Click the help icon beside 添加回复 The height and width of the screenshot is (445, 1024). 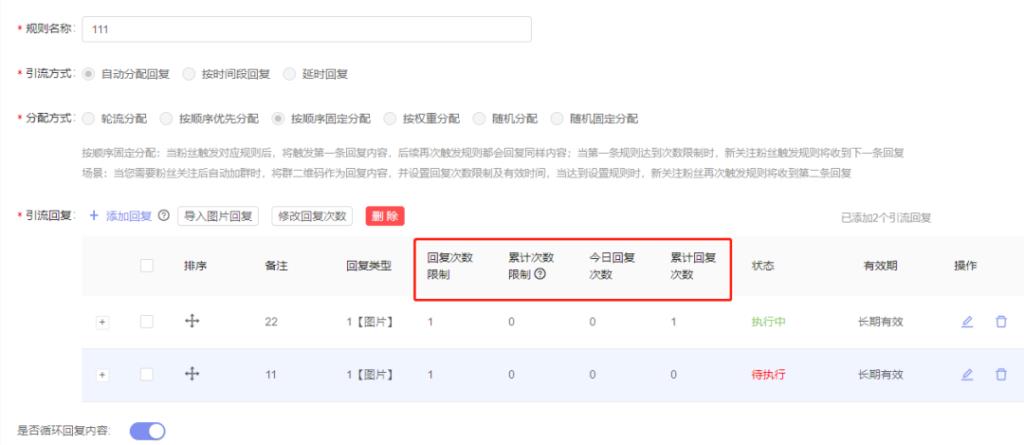pyautogui.click(x=164, y=216)
